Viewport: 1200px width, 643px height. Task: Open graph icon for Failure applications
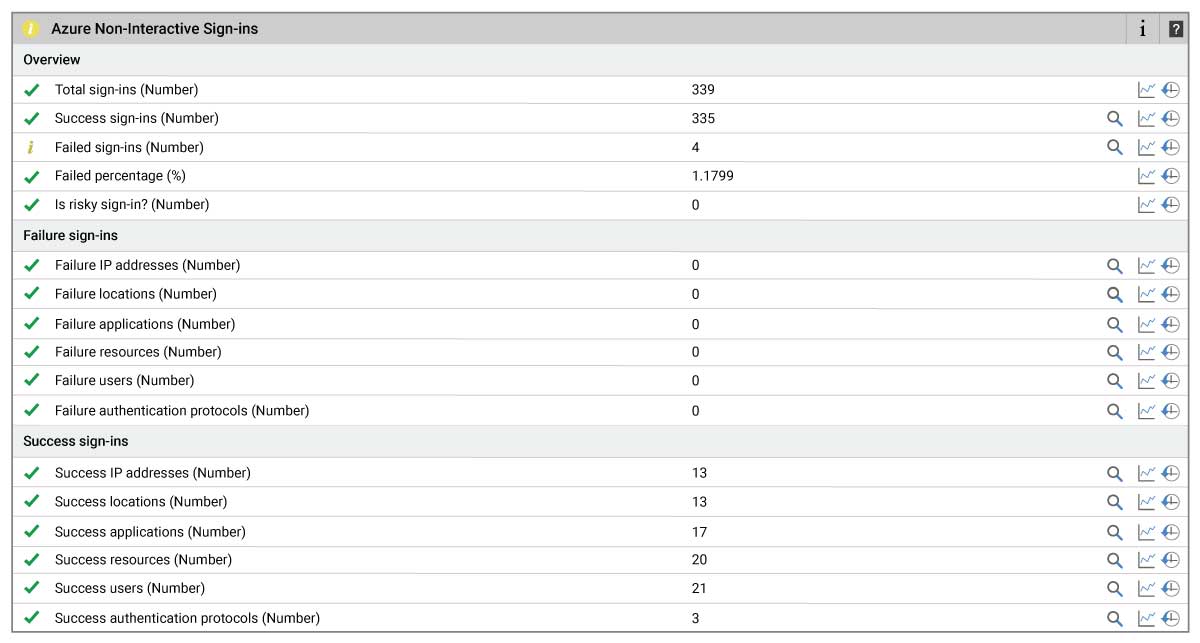tap(1146, 325)
